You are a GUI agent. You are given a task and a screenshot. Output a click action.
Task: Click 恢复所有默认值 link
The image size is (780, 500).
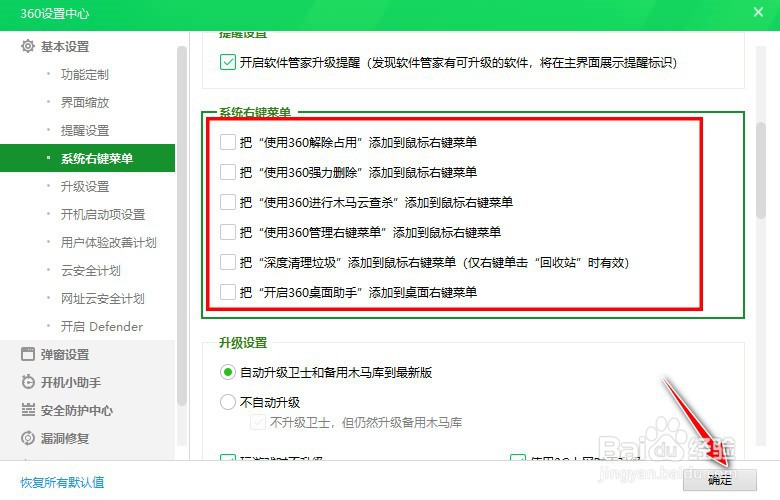[62, 482]
